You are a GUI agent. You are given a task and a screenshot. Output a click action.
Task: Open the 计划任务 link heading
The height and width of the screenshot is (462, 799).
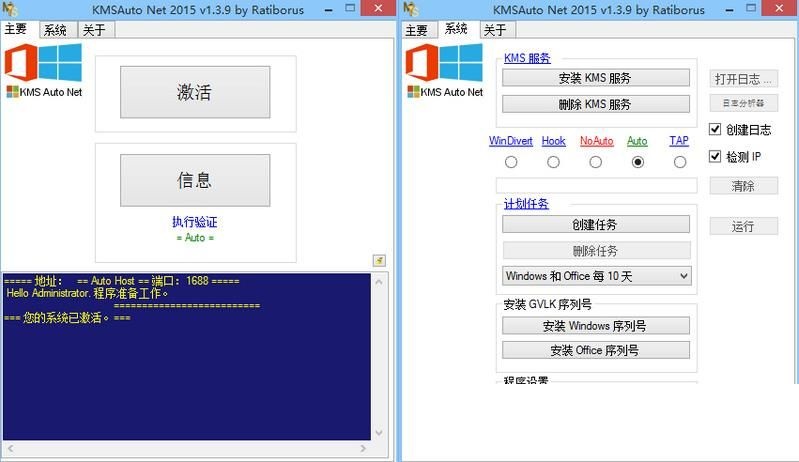tap(526, 204)
